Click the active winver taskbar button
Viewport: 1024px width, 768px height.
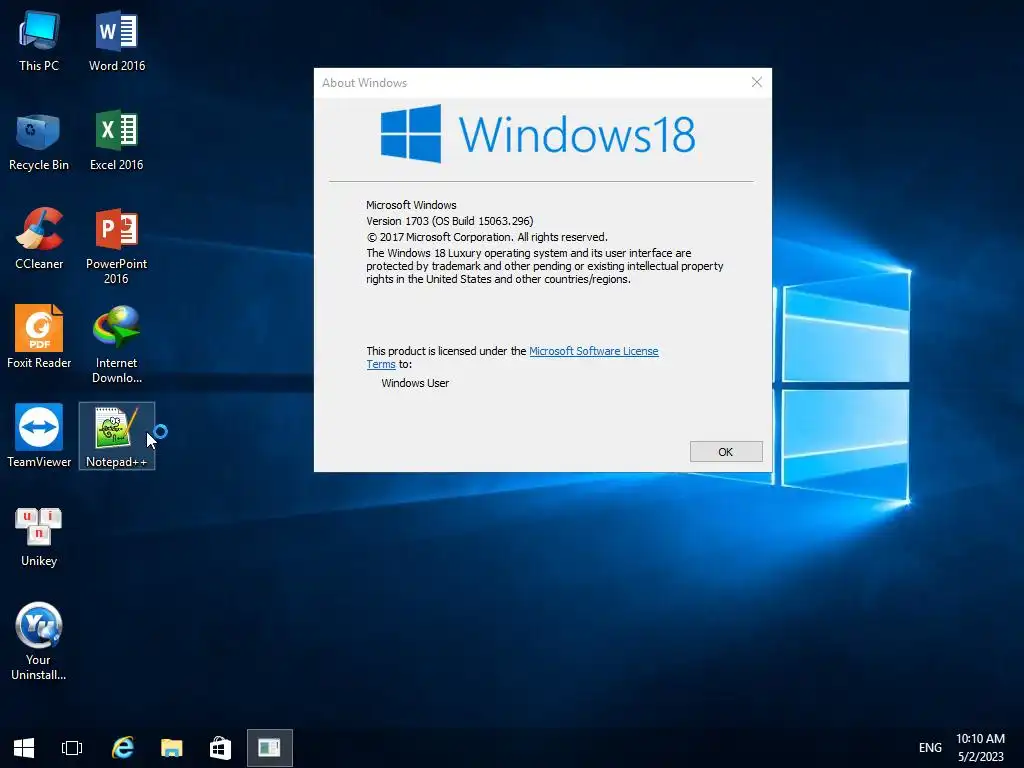[270, 748]
